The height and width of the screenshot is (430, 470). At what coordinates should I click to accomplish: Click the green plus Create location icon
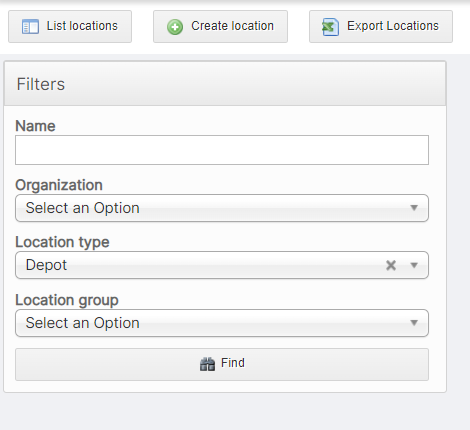(x=175, y=27)
